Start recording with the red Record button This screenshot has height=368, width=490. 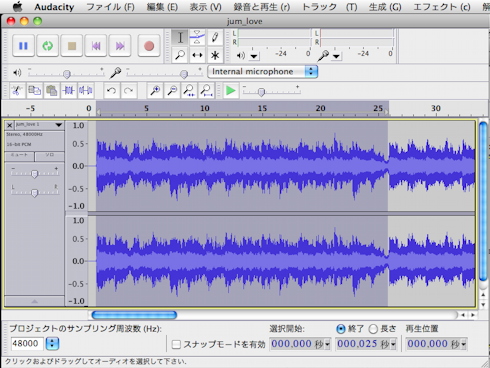[149, 46]
